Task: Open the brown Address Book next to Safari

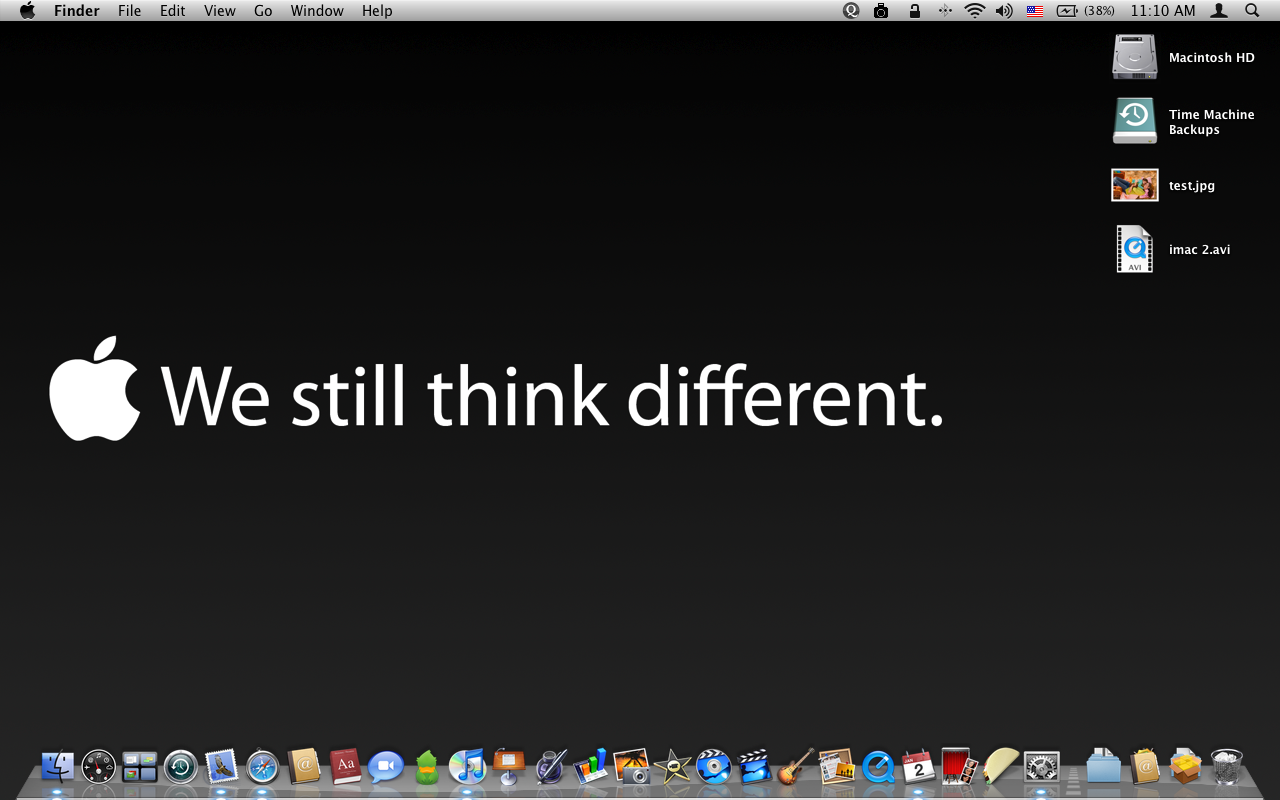Action: tap(304, 767)
